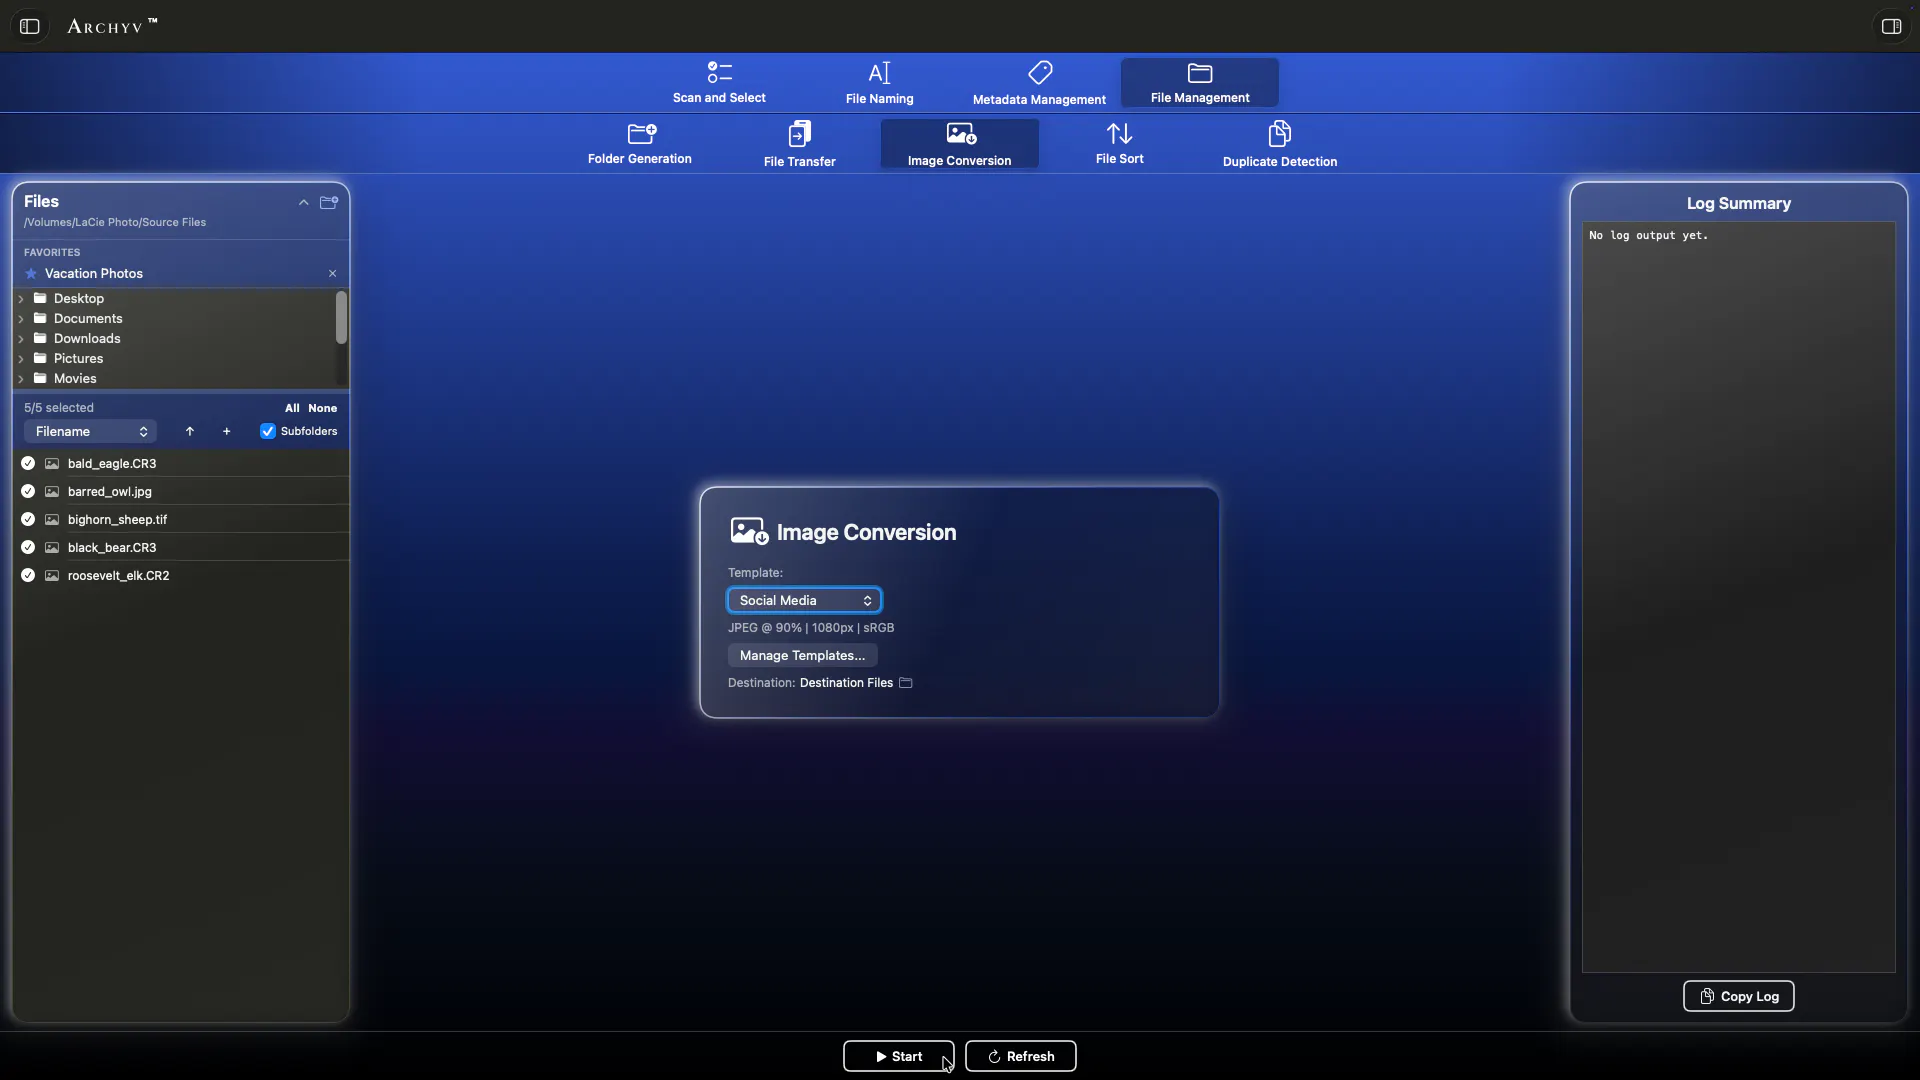The height and width of the screenshot is (1080, 1920).
Task: Open Vacation Photos favorite
Action: [94, 274]
